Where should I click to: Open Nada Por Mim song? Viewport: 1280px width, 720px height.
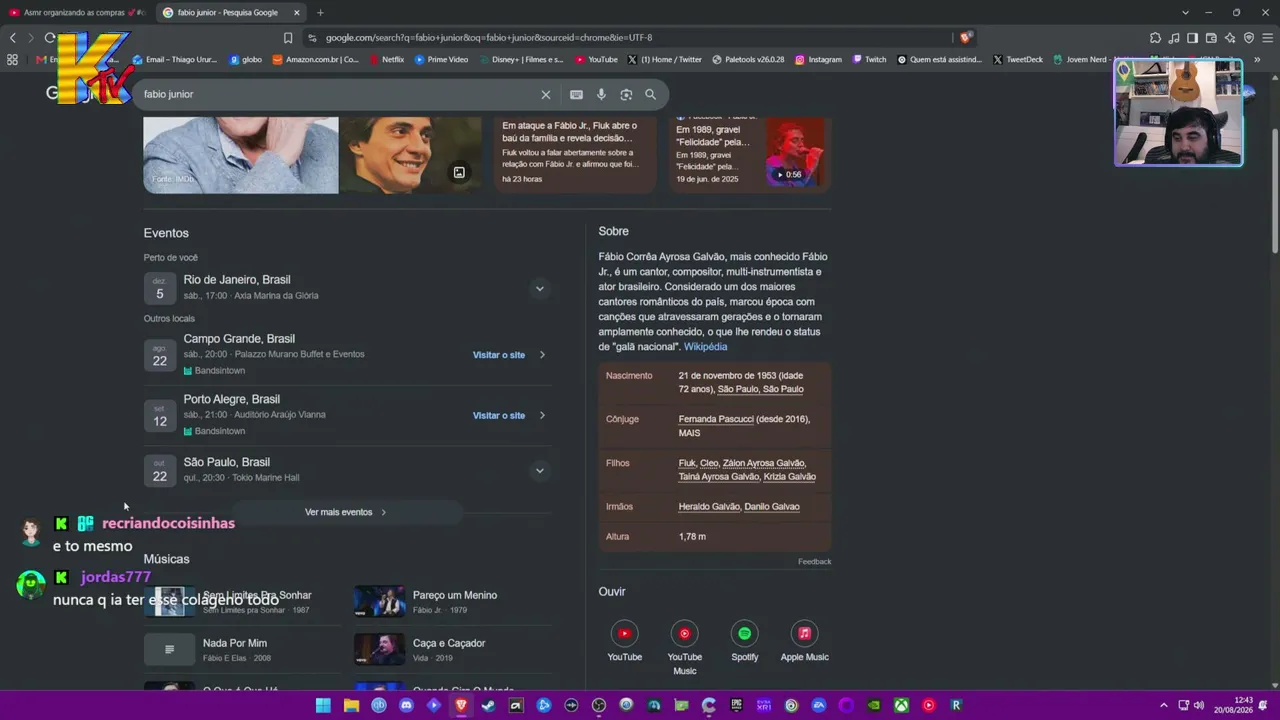242,649
